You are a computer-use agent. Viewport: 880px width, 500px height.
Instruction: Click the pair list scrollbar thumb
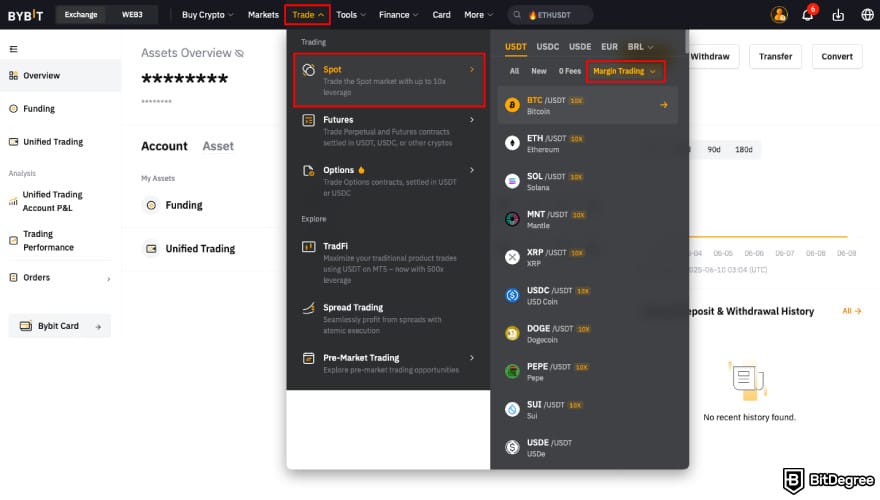tap(686, 42)
